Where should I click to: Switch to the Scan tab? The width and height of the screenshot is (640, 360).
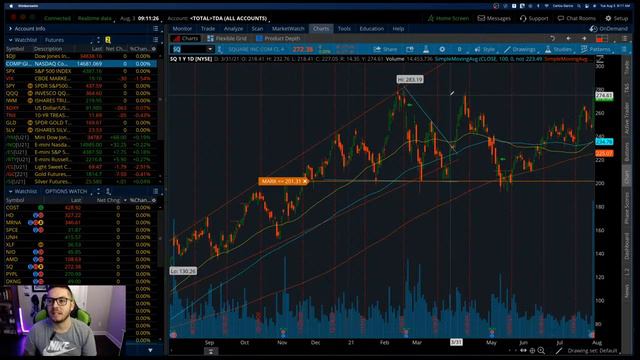[x=257, y=29]
